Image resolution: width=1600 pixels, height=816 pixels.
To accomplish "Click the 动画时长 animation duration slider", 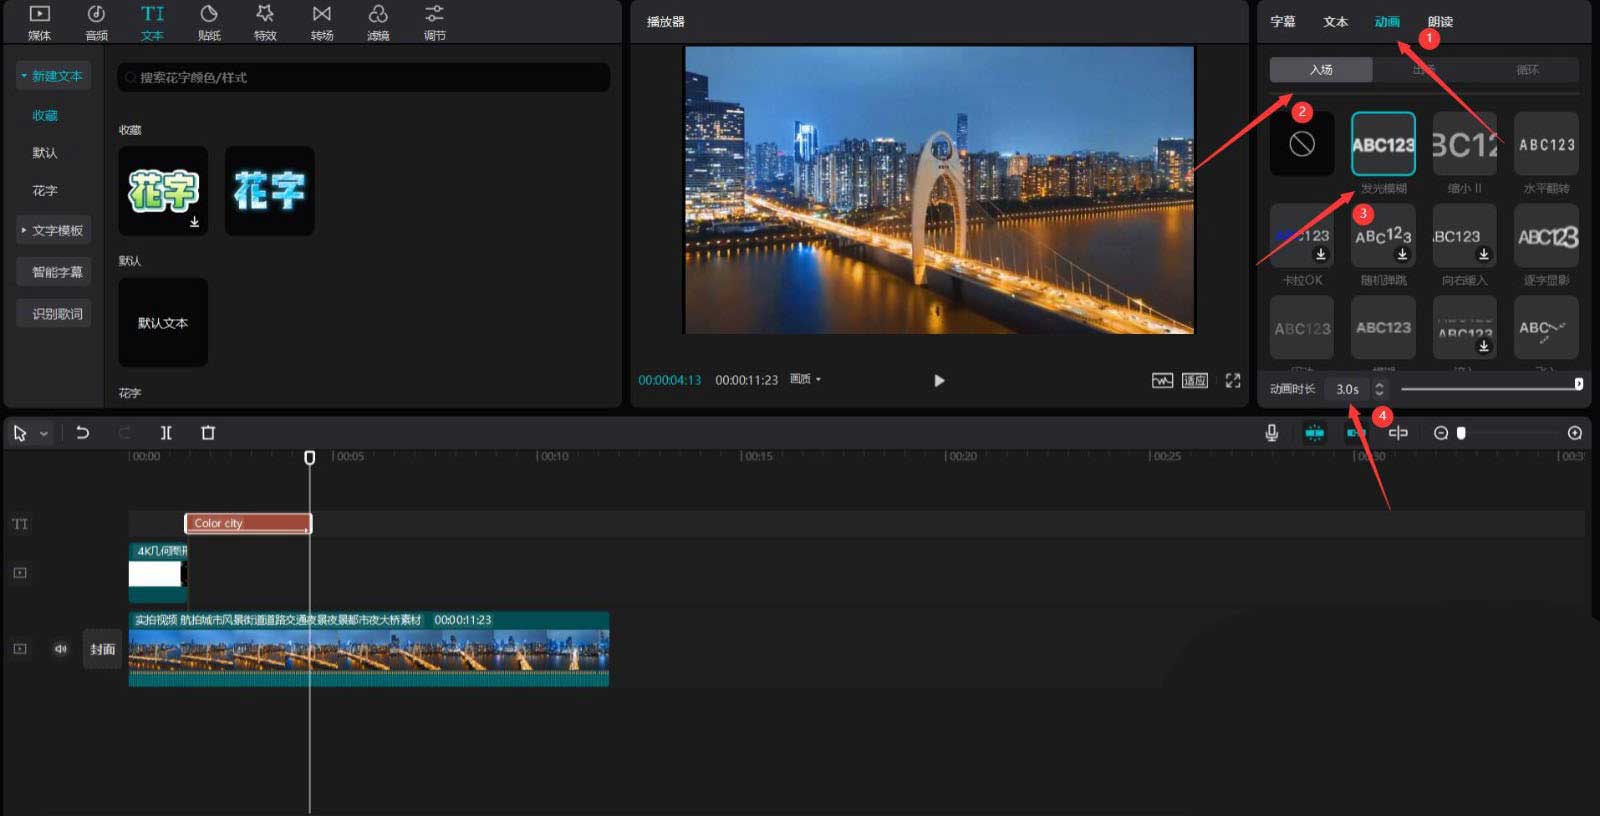I will 1488,388.
